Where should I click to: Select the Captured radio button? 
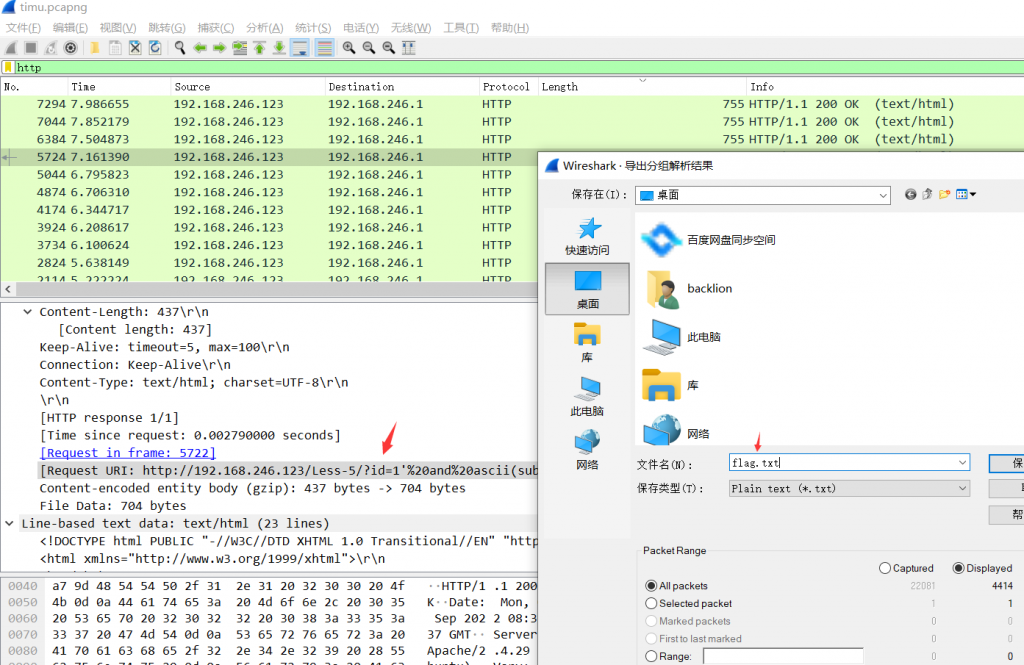885,568
